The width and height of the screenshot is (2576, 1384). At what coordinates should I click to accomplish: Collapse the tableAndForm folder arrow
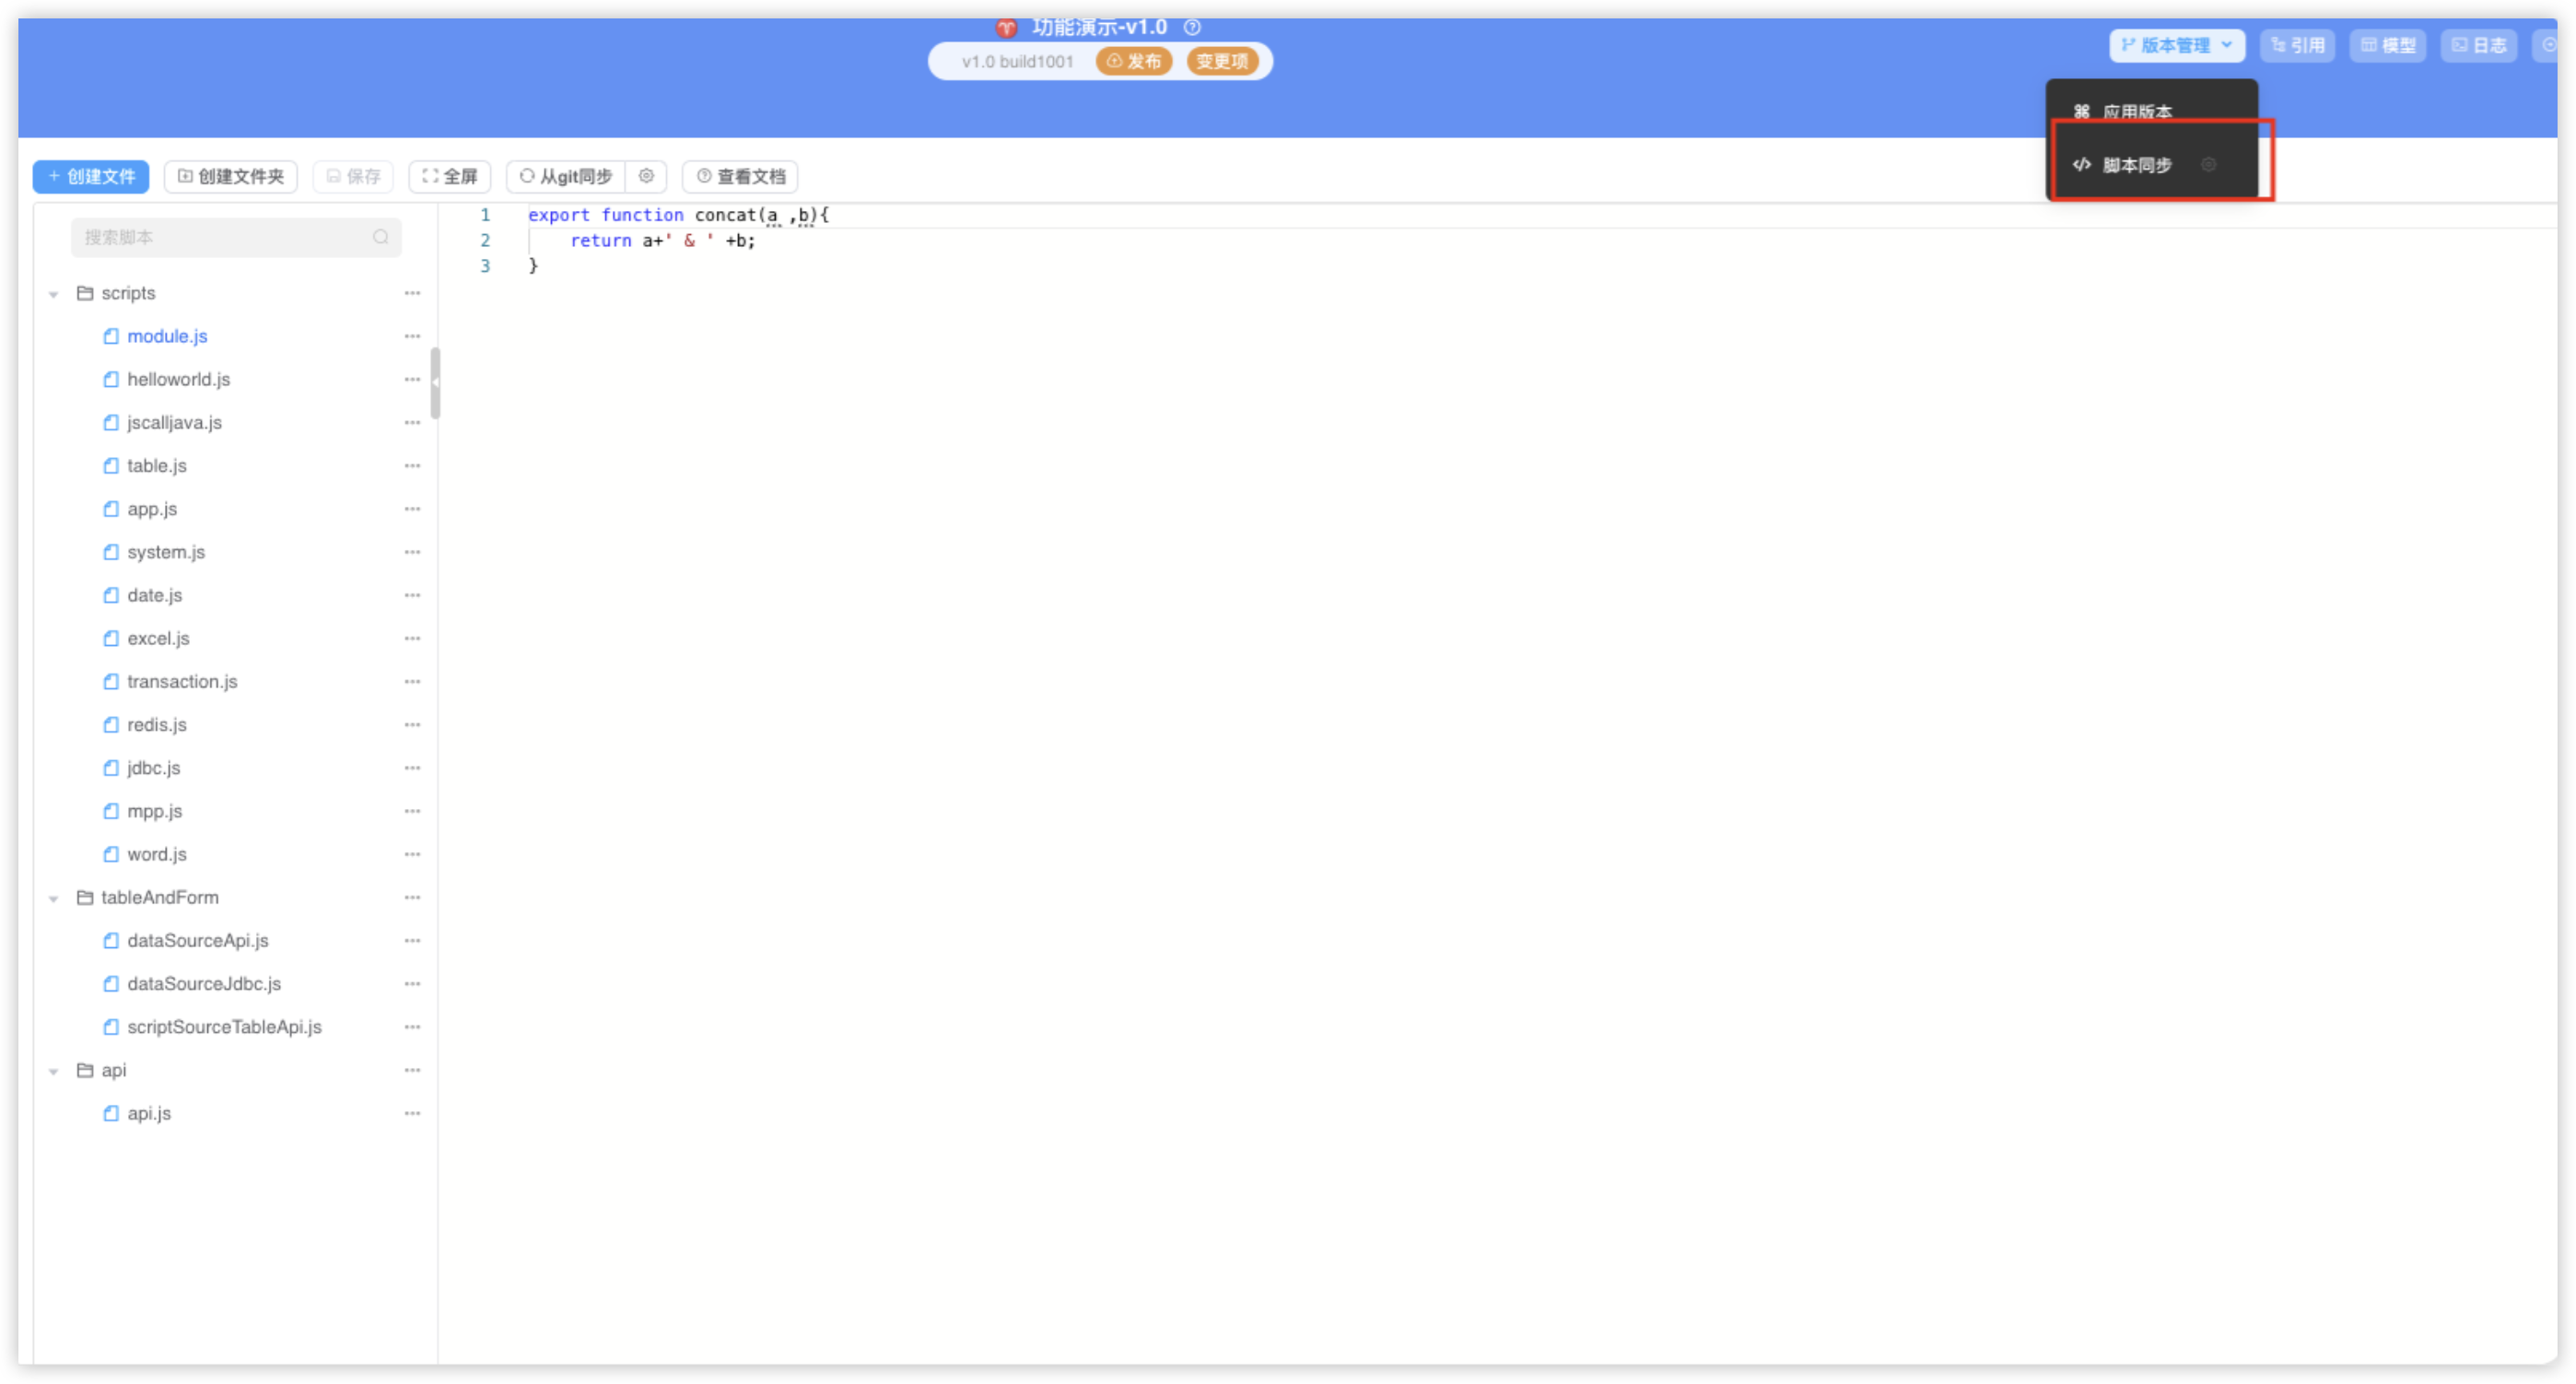click(x=54, y=898)
